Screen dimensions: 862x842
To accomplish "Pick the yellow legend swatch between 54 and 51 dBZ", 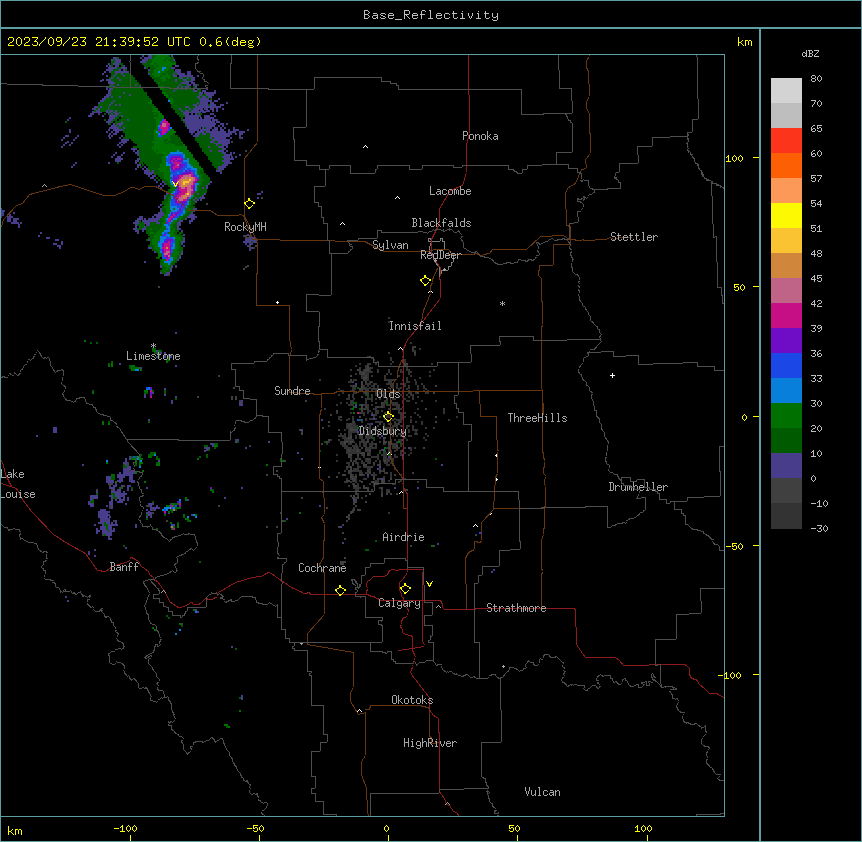I will (786, 215).
